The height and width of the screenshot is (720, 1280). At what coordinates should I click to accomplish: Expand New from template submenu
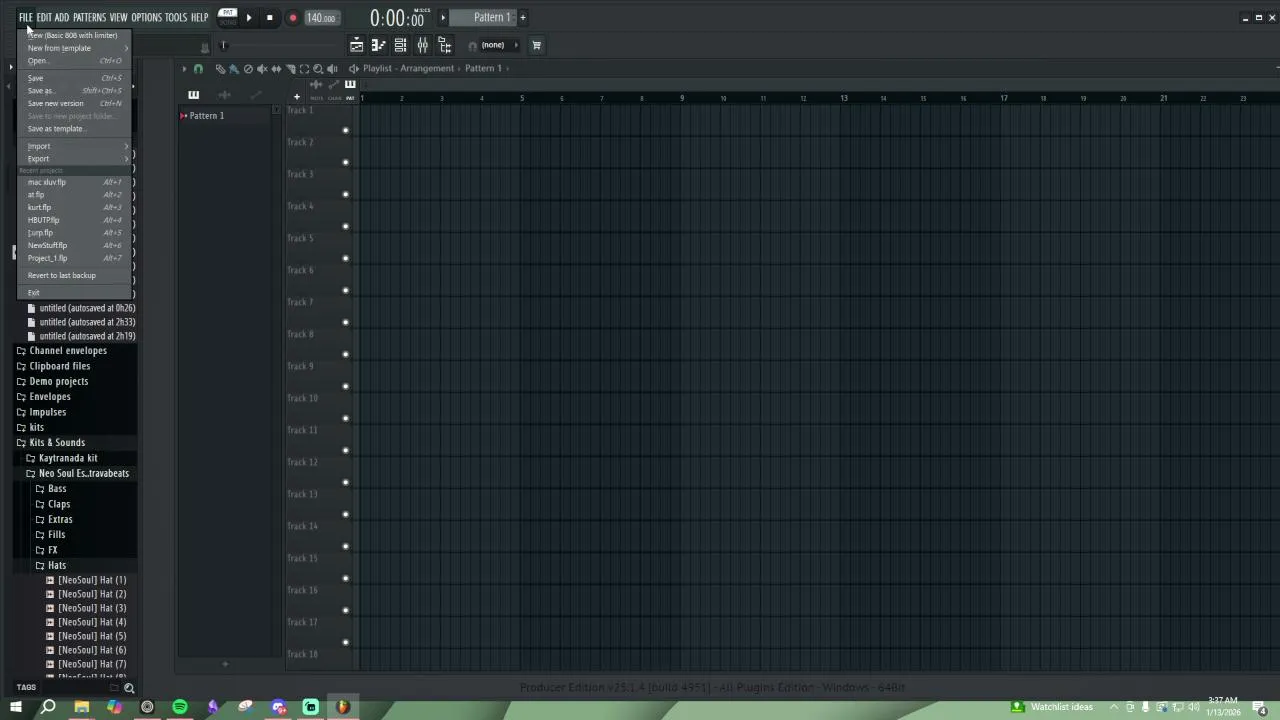pyautogui.click(x=74, y=48)
